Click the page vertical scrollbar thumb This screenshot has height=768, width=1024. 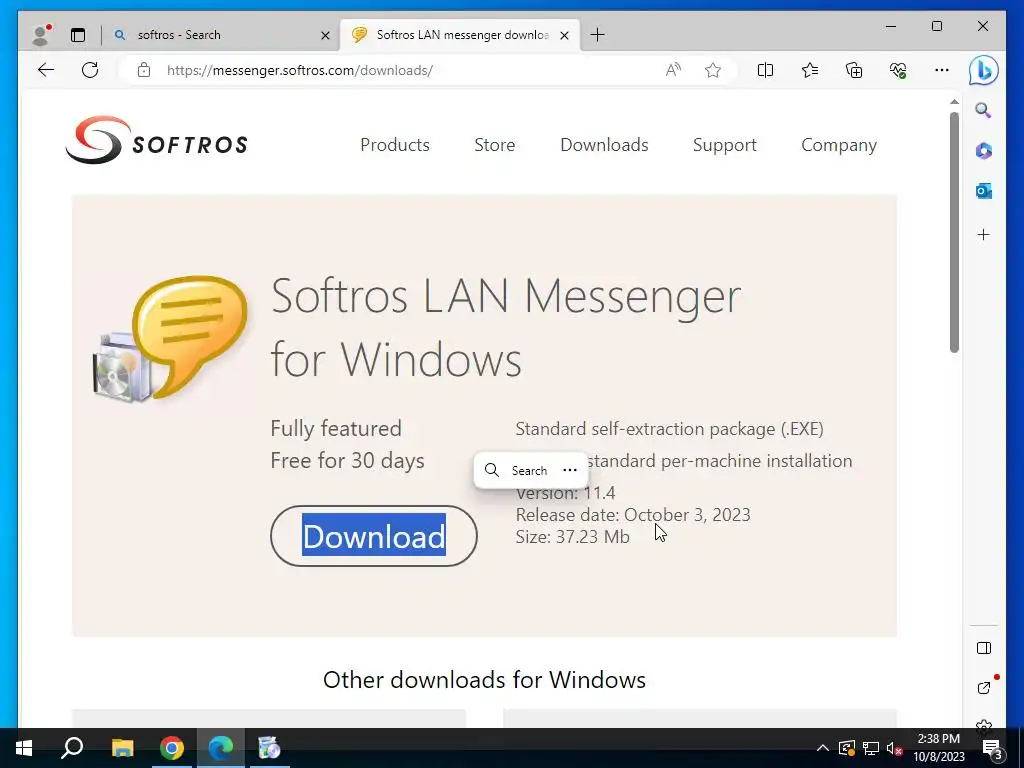tap(954, 232)
